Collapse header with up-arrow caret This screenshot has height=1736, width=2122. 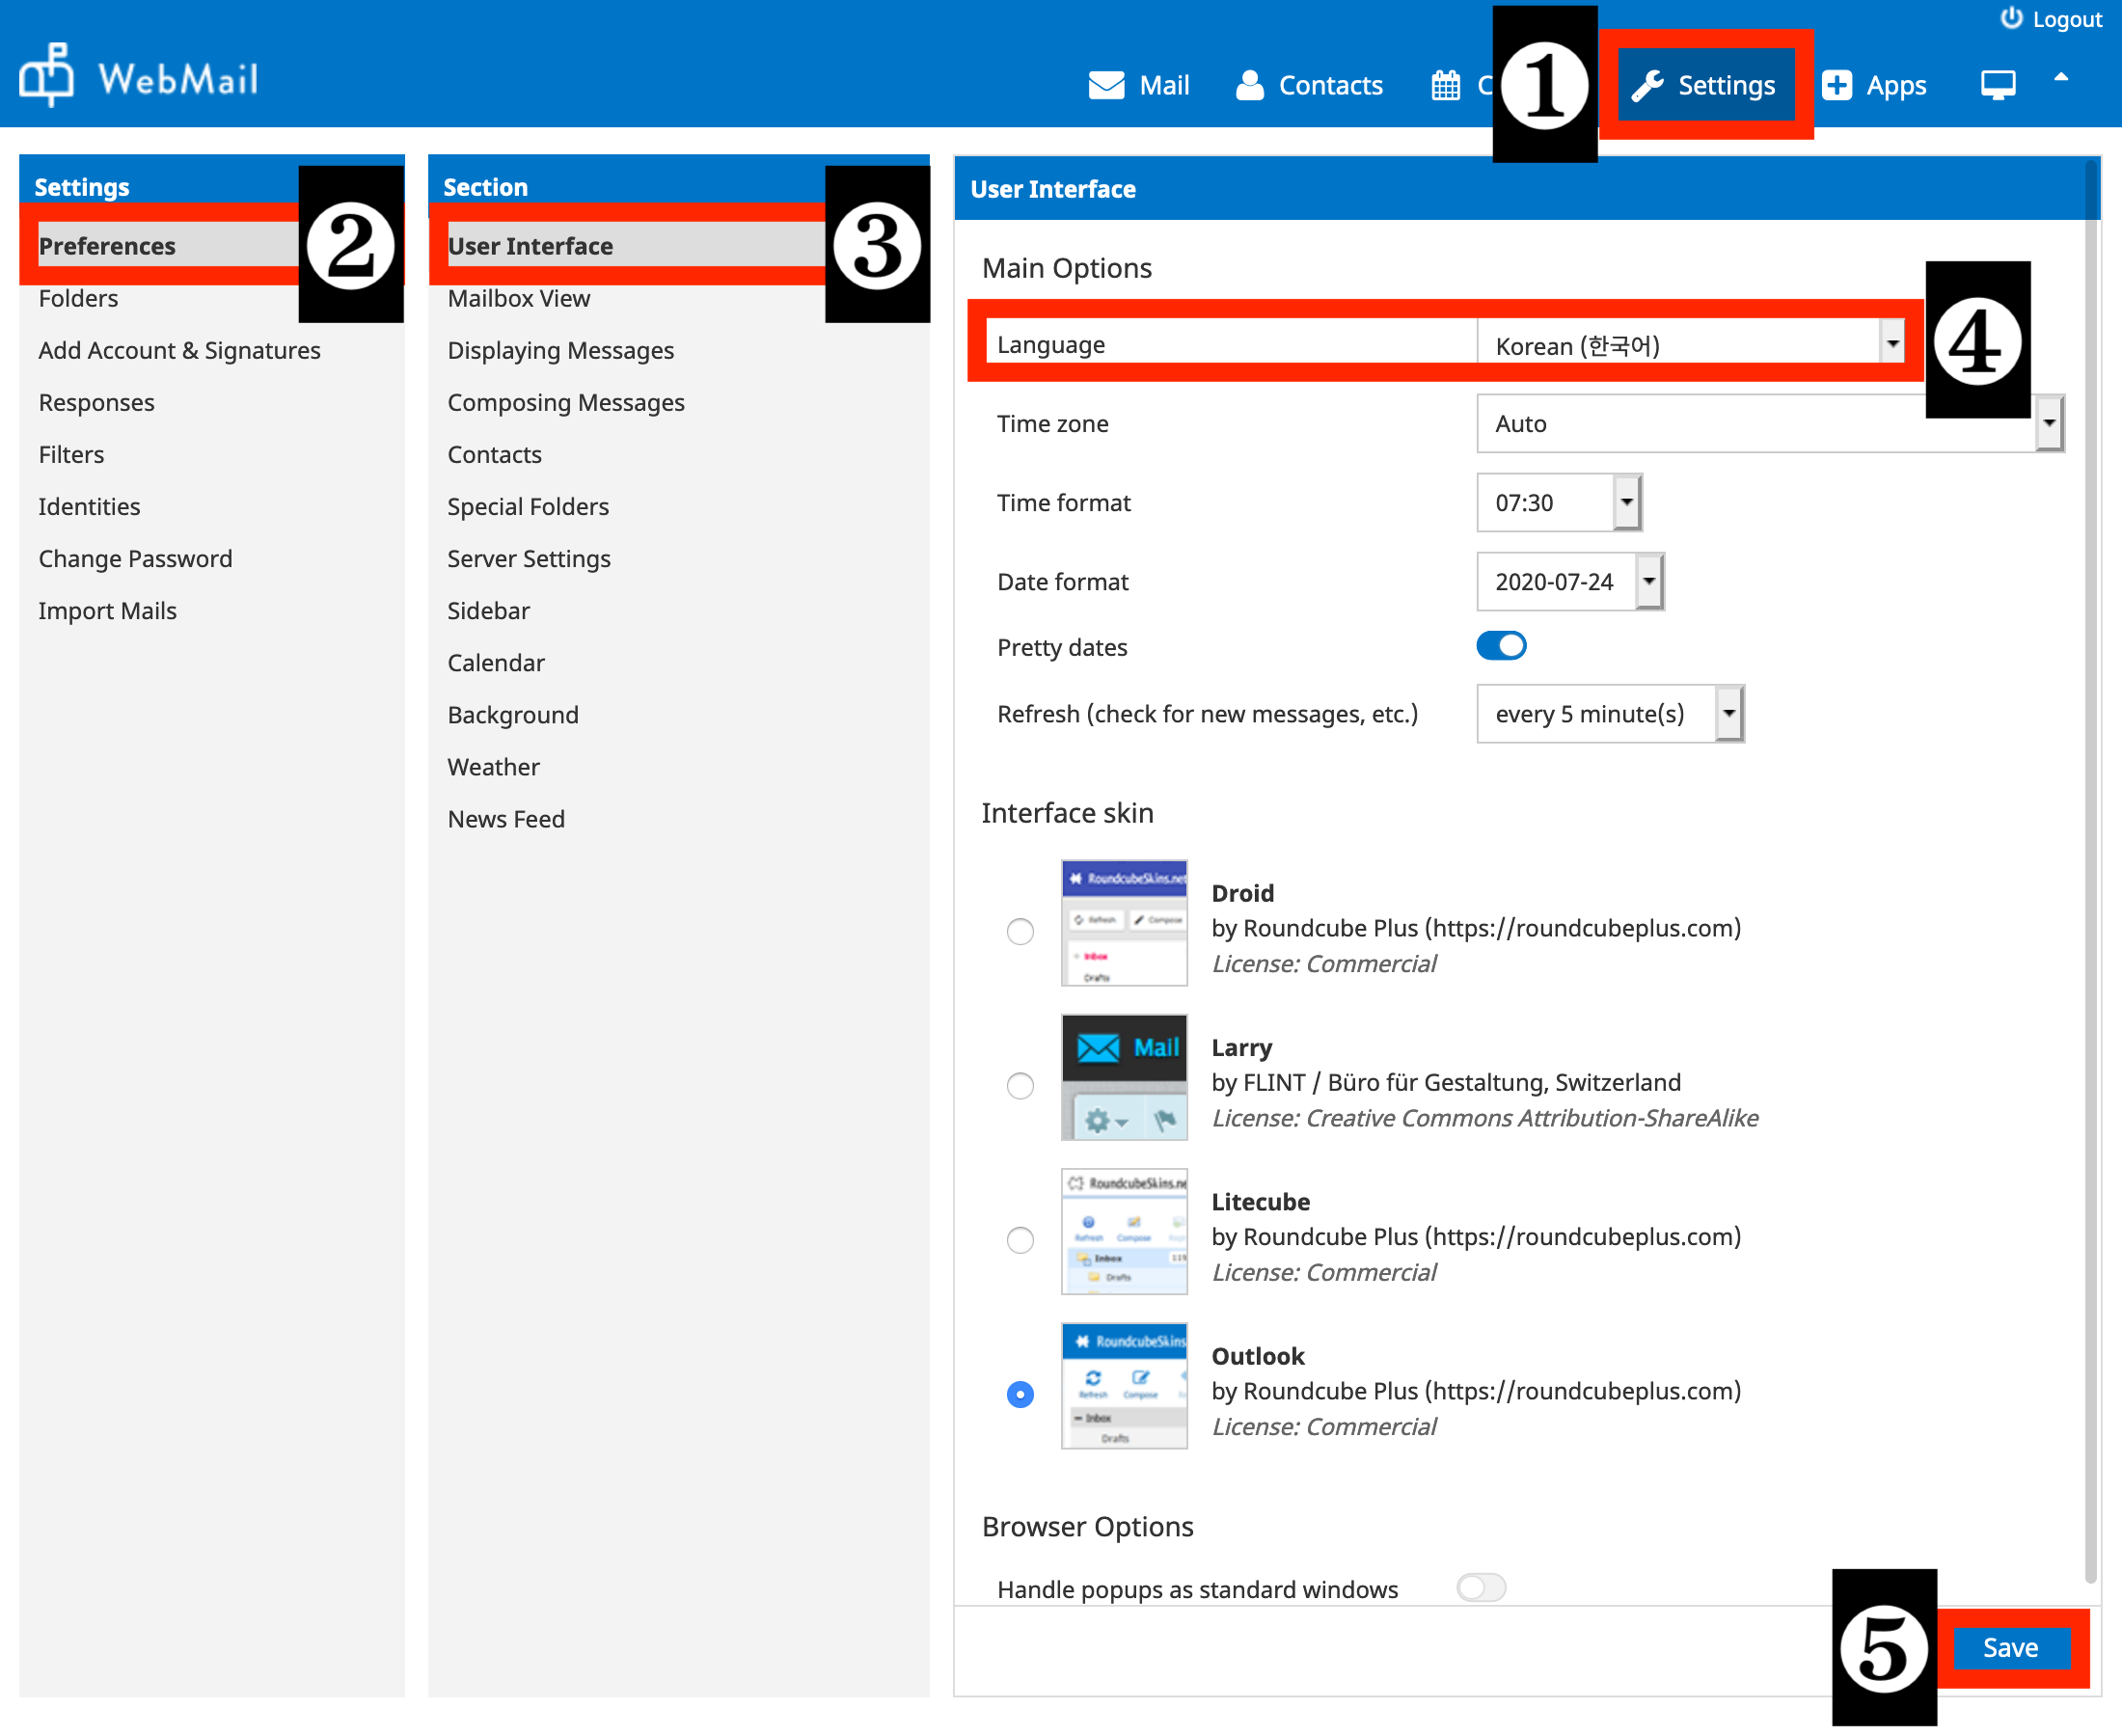click(x=2061, y=78)
